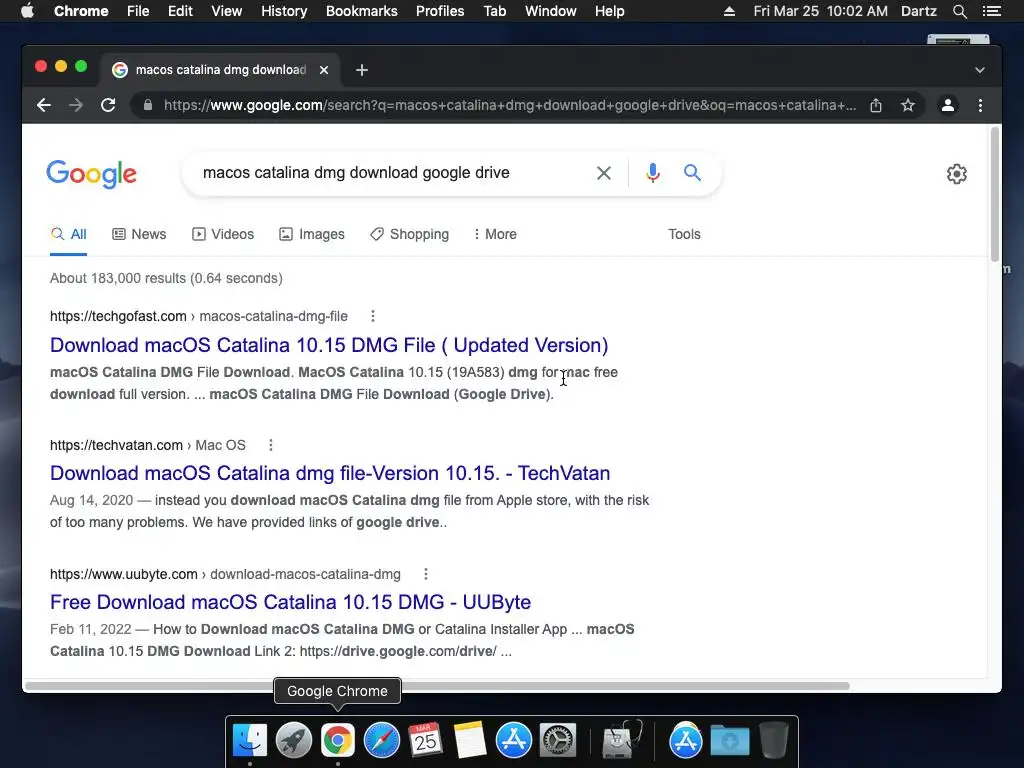Click the techgofast.com URL breadcrumb
1024x768 pixels.
pyautogui.click(x=199, y=316)
